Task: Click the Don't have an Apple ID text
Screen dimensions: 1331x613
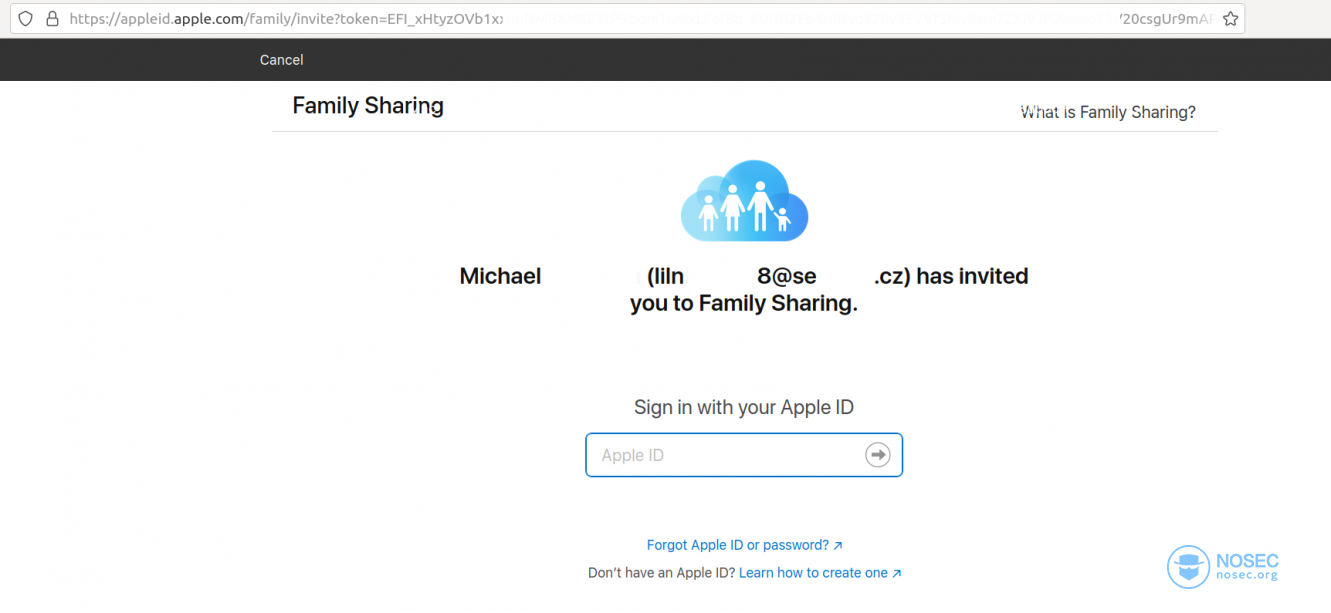Action: 661,573
